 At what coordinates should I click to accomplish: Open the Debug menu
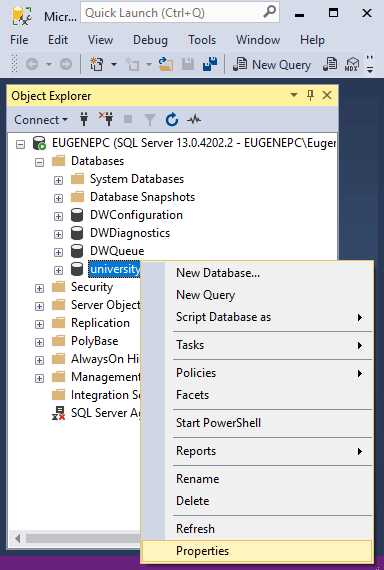150,40
